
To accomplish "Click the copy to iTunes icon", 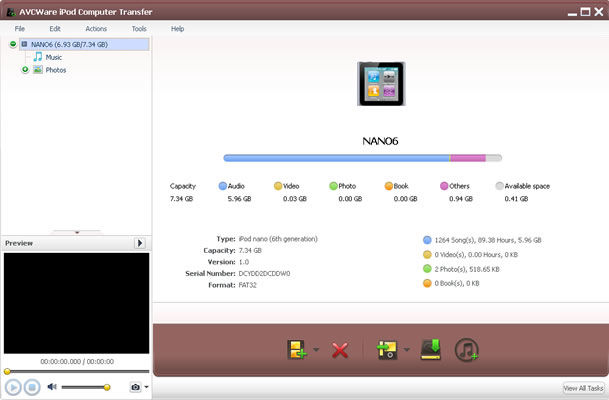I will click(466, 350).
